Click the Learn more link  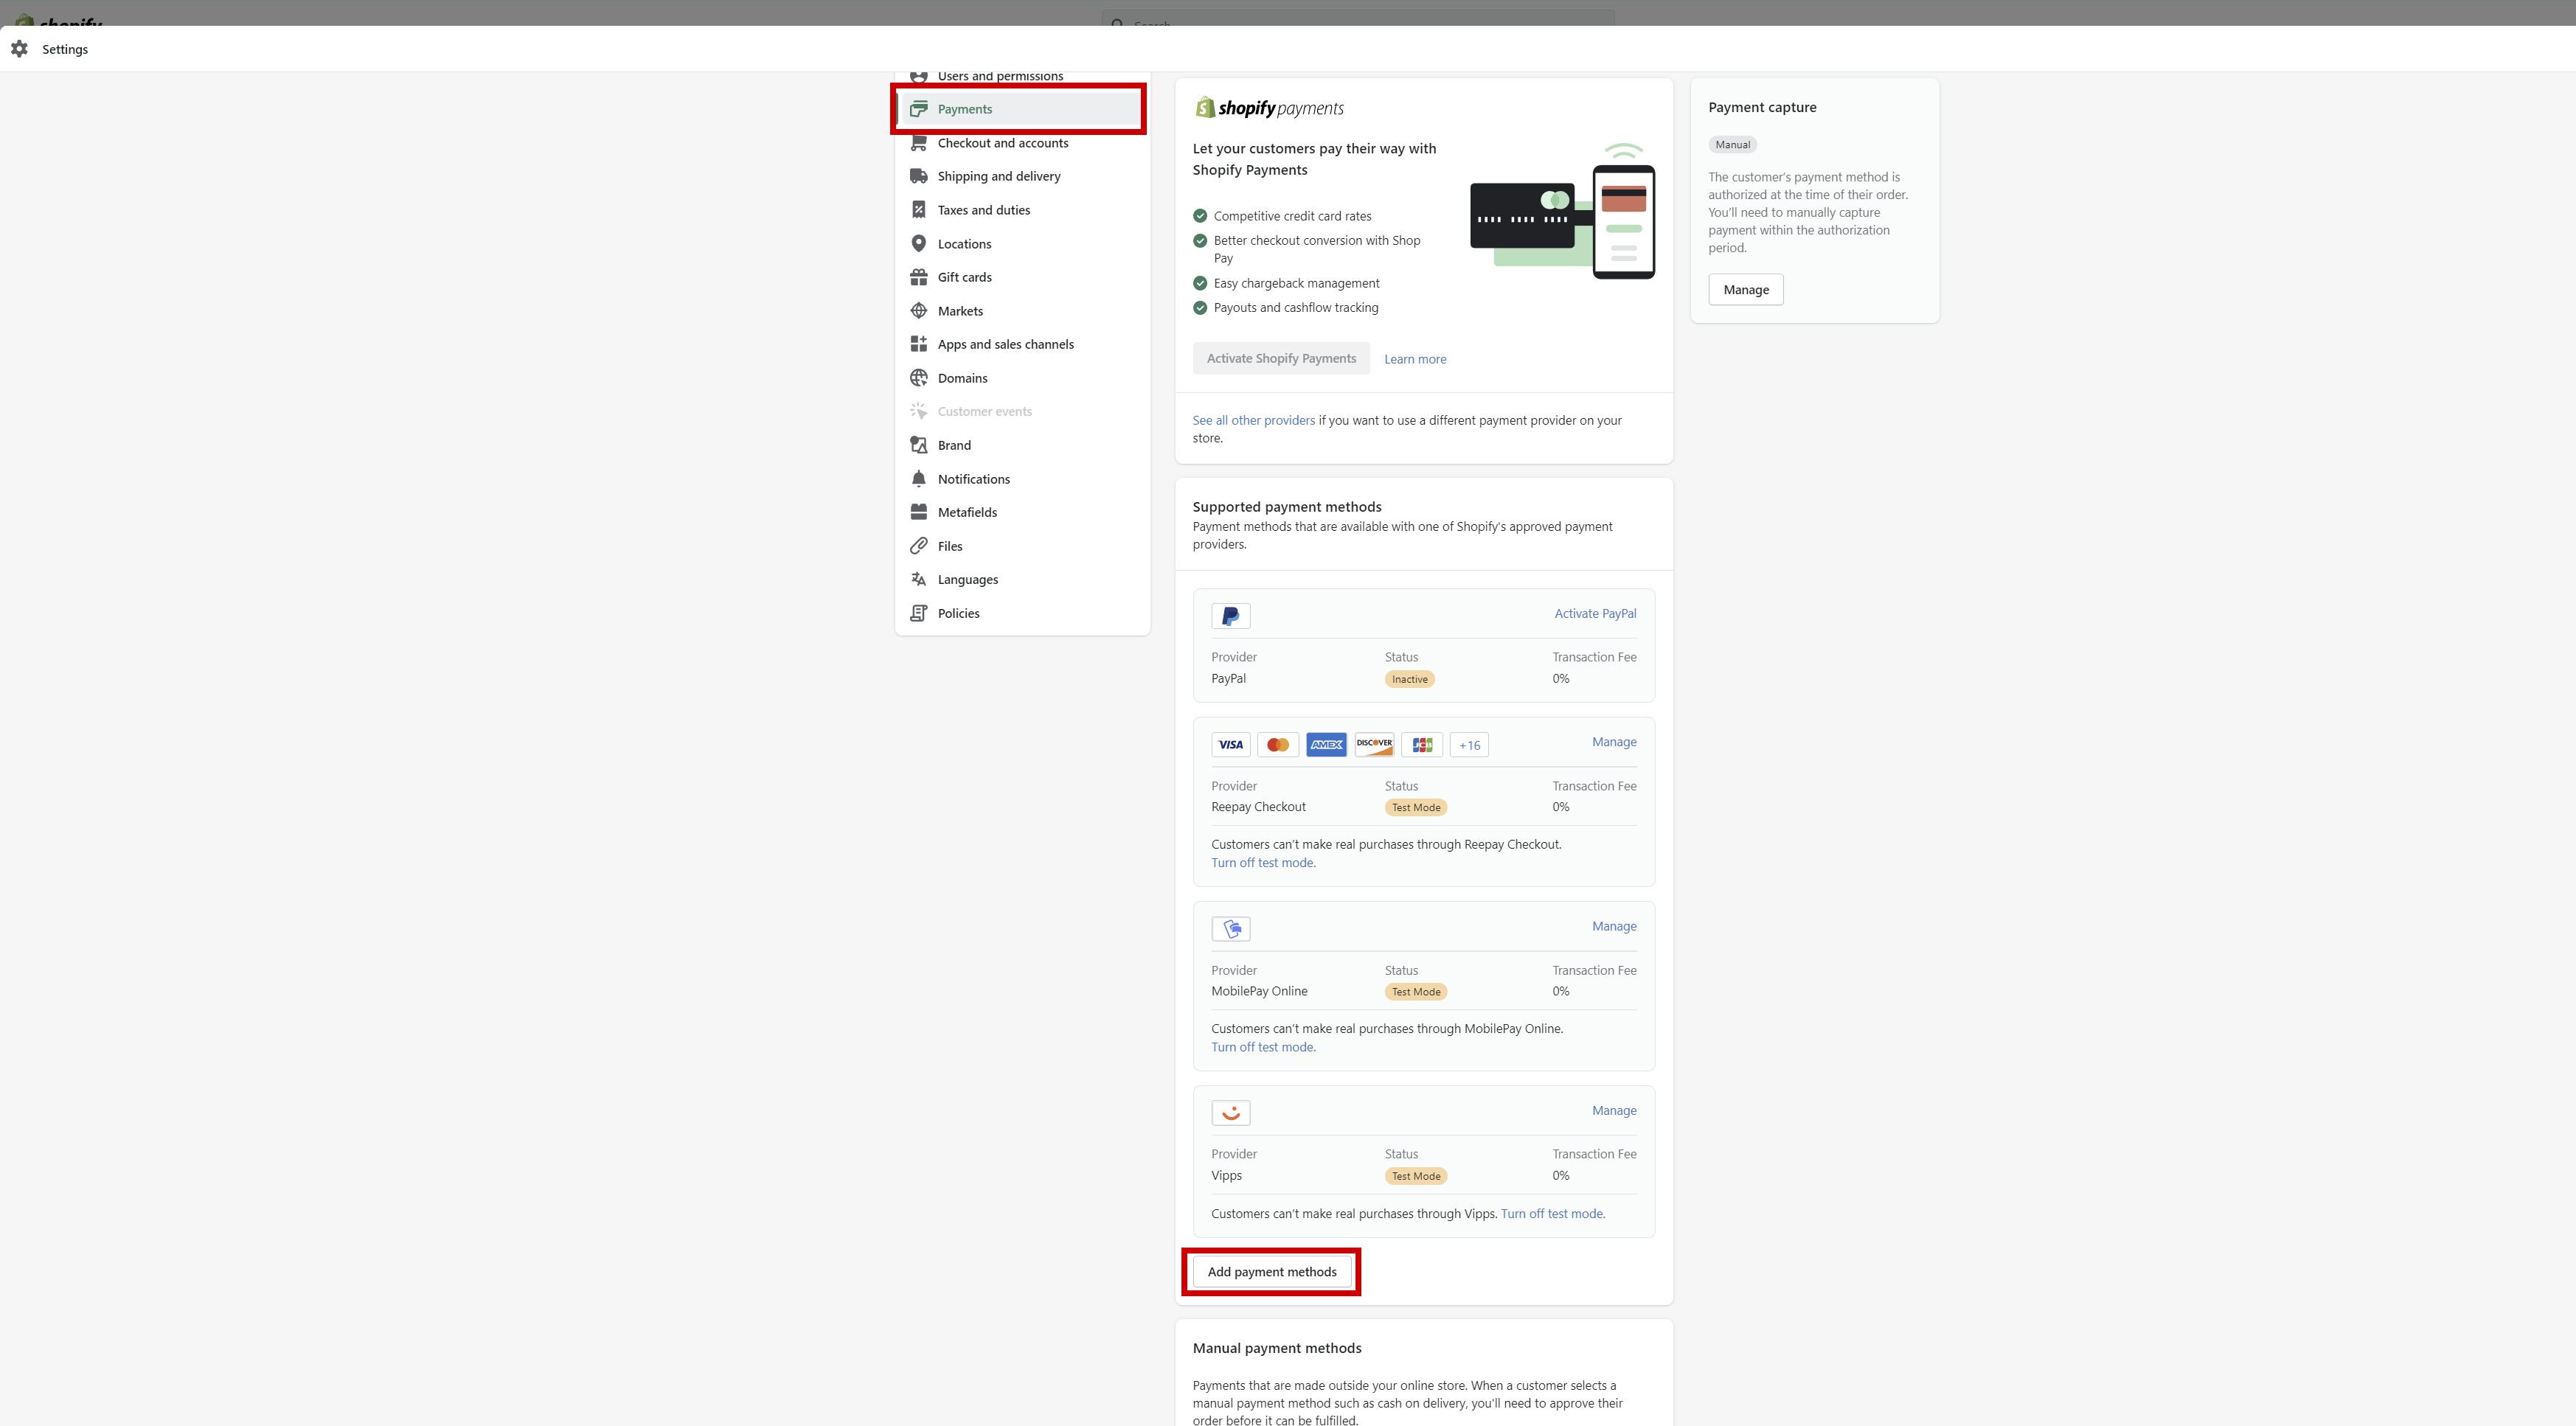pos(1415,359)
